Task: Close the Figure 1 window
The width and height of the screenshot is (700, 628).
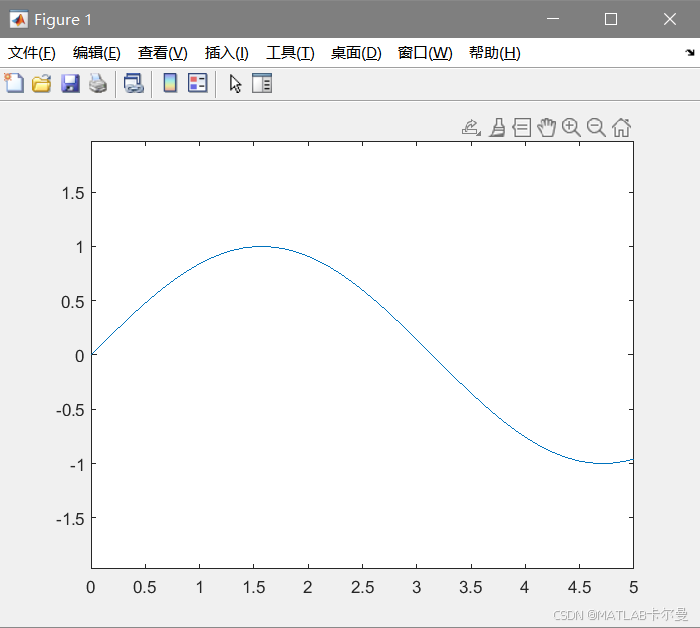Action: tap(670, 19)
